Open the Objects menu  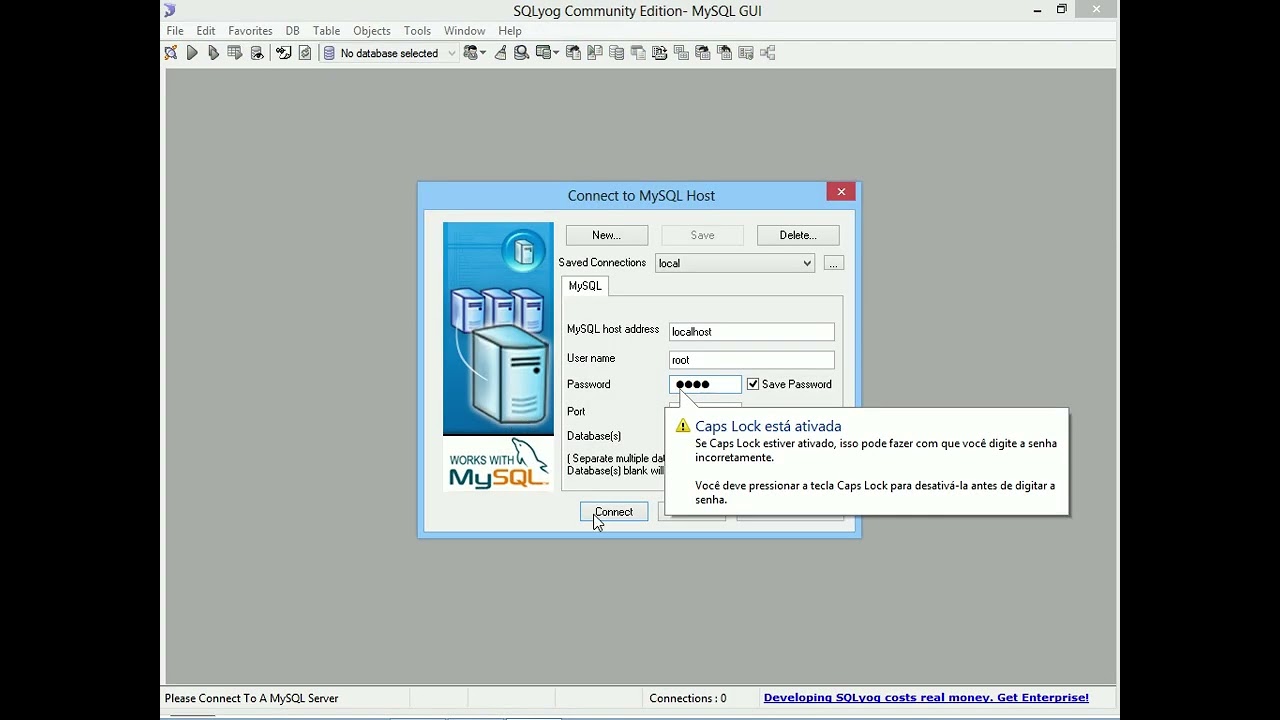372,31
